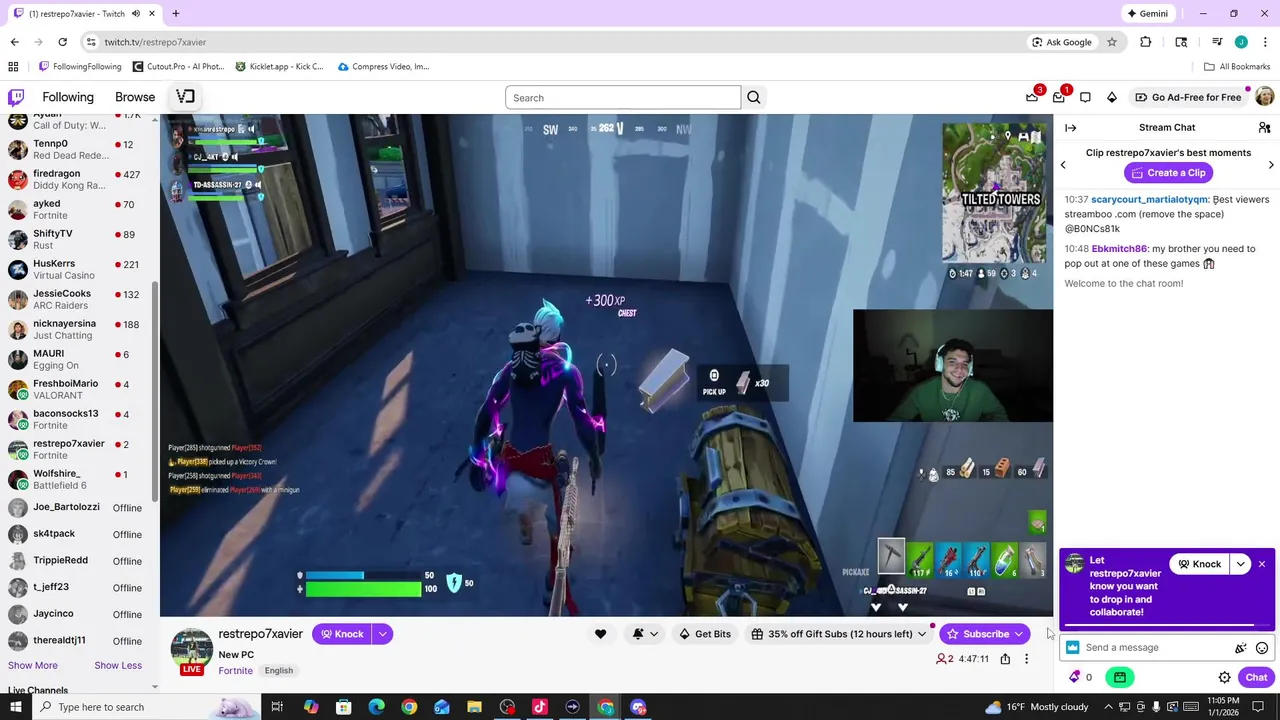Send message with the Chat button
This screenshot has width=1280, height=720.
coord(1256,677)
